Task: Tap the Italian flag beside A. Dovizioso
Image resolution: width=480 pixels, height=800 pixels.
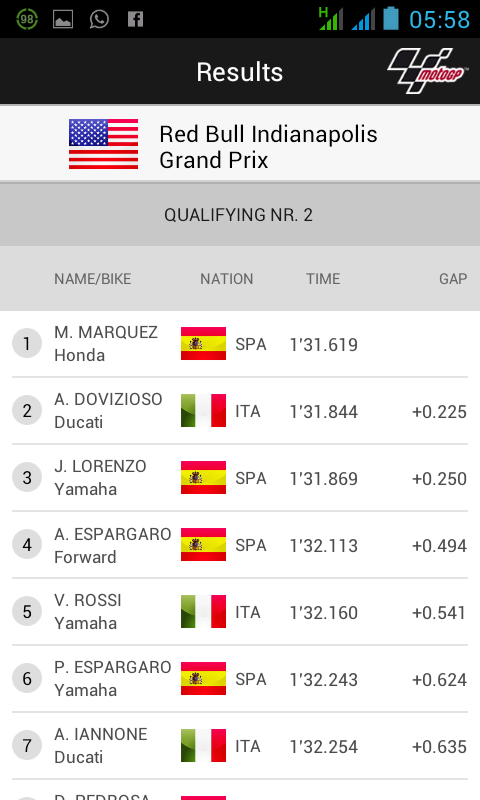Action: [x=203, y=410]
